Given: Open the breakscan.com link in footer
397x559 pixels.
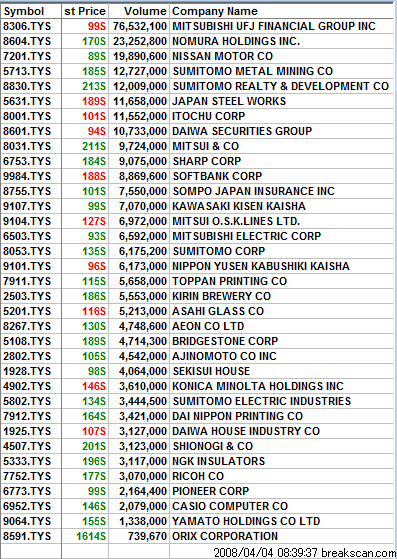Looking at the screenshot, I should pos(359,553).
